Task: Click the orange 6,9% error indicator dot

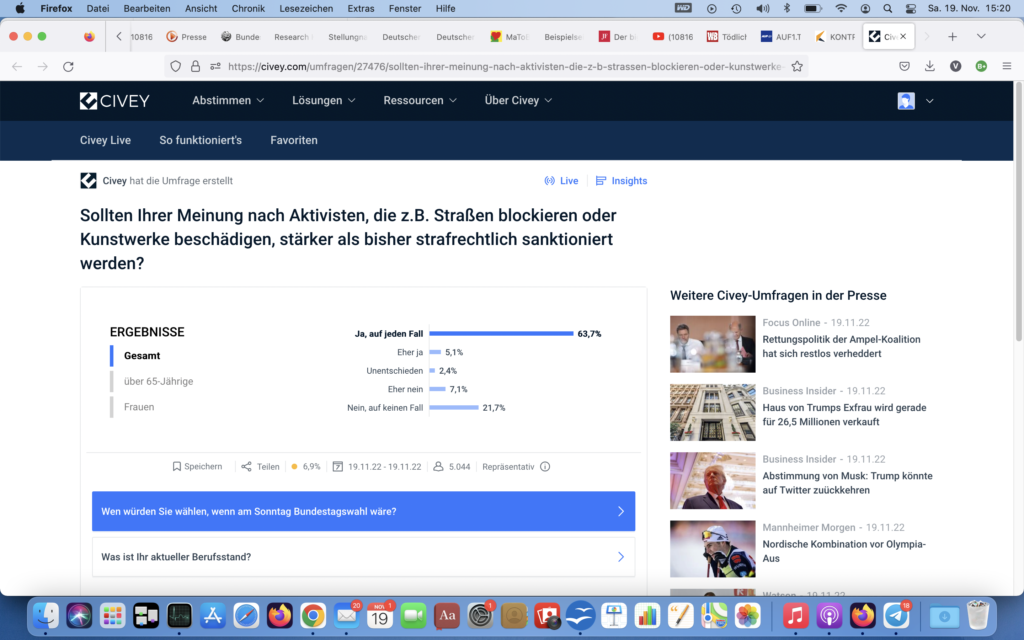Action: tap(294, 466)
